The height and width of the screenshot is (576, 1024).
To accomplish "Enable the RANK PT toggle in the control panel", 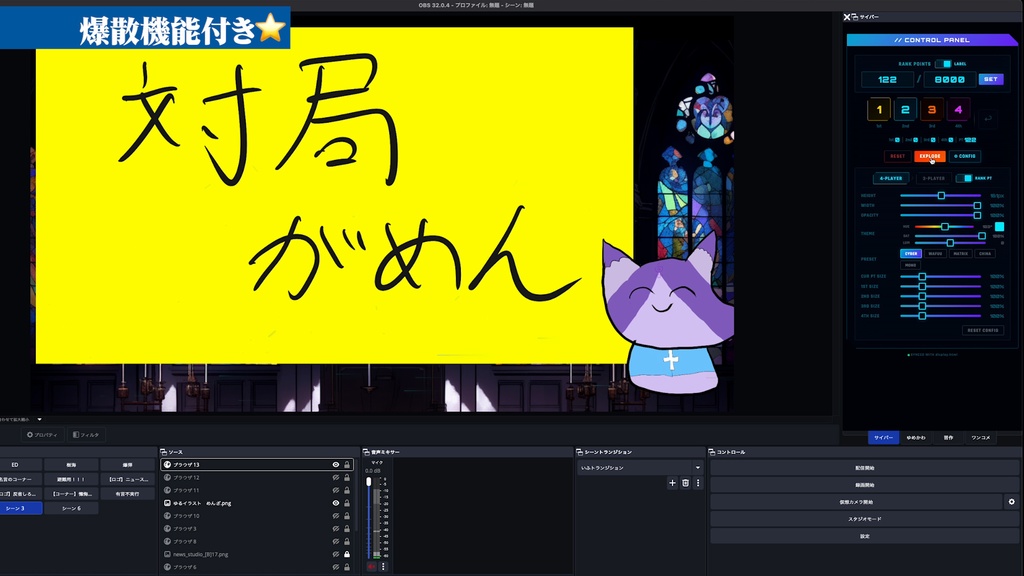I will [963, 178].
